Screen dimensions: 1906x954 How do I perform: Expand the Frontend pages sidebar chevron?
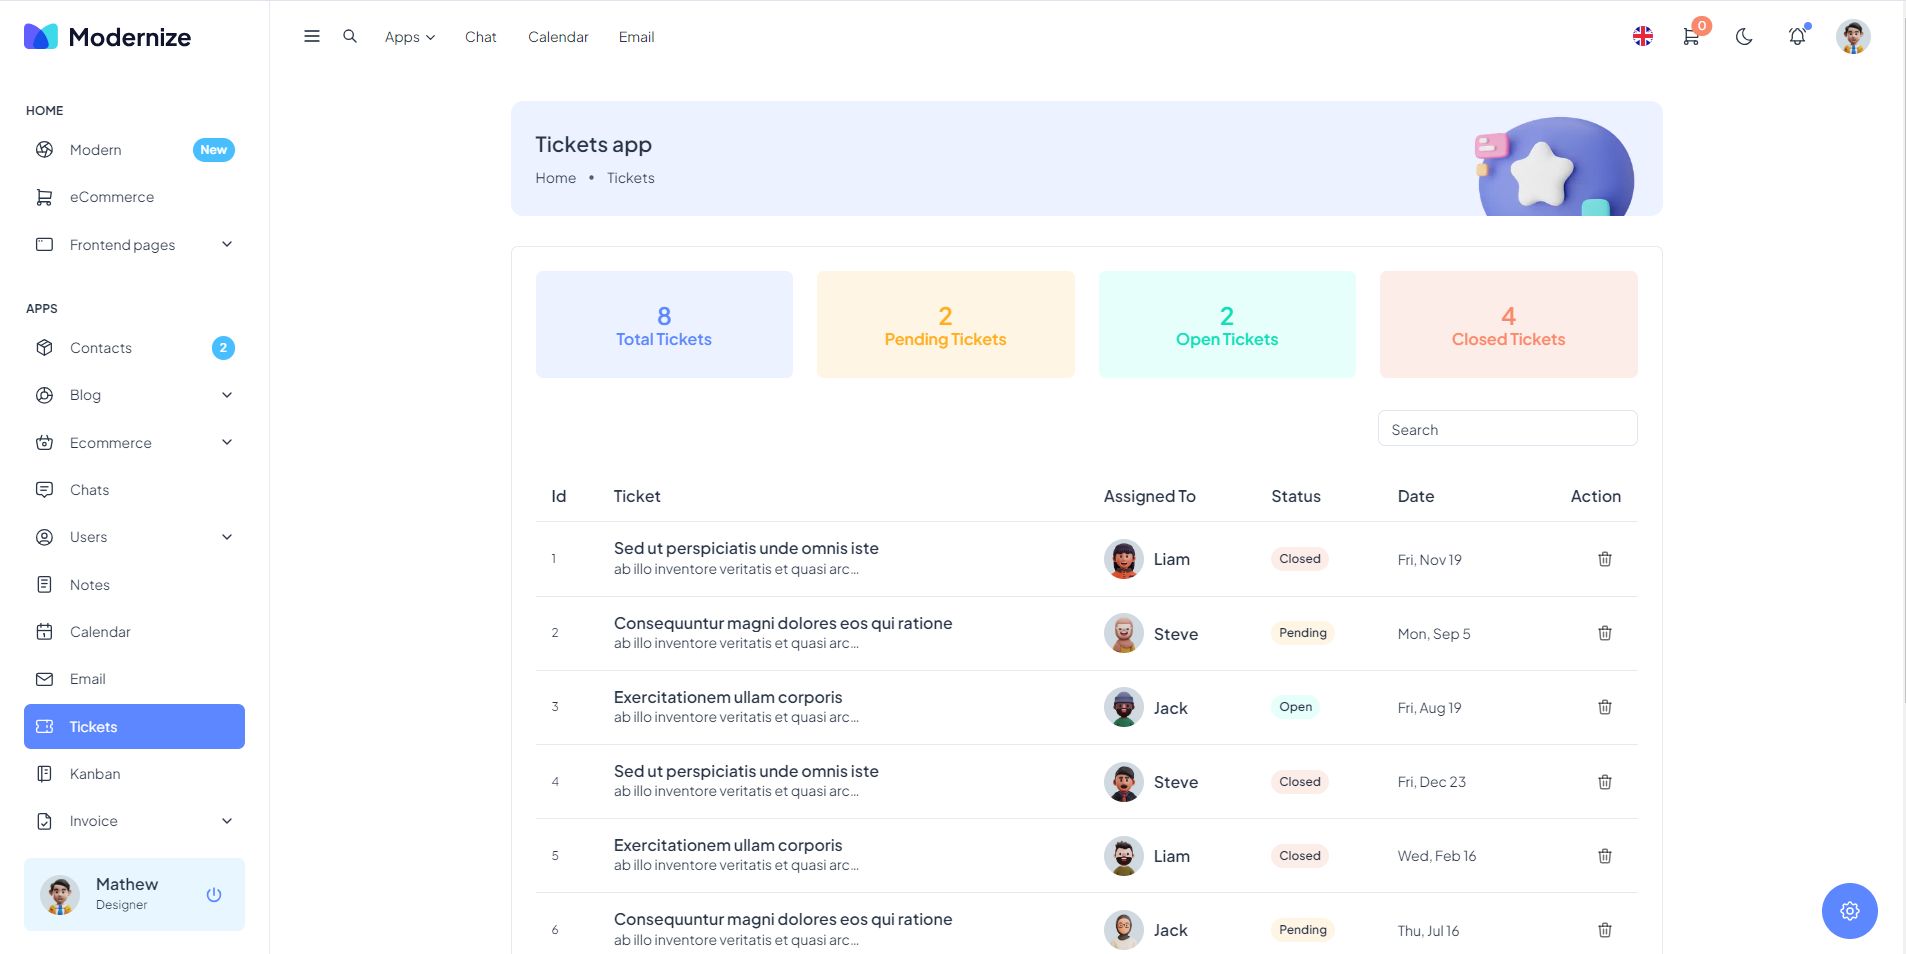(227, 245)
